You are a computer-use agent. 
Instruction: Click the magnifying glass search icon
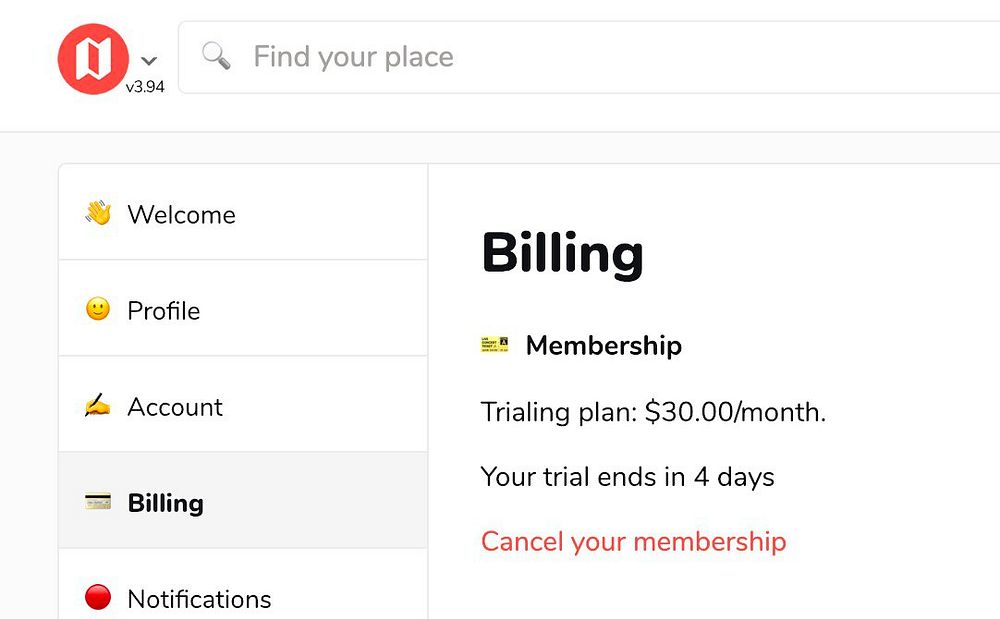[216, 56]
